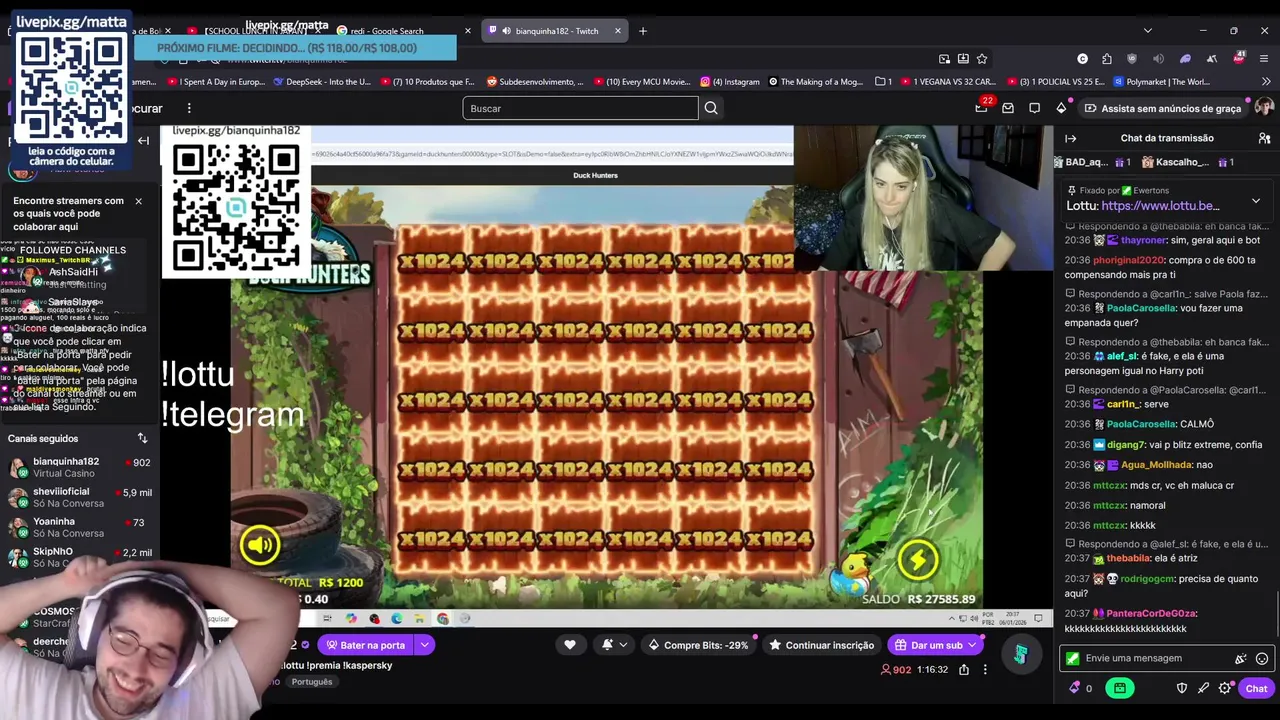The height and width of the screenshot is (720, 1280).
Task: Open the Lottu link in pinned chat message
Action: (x=1160, y=206)
